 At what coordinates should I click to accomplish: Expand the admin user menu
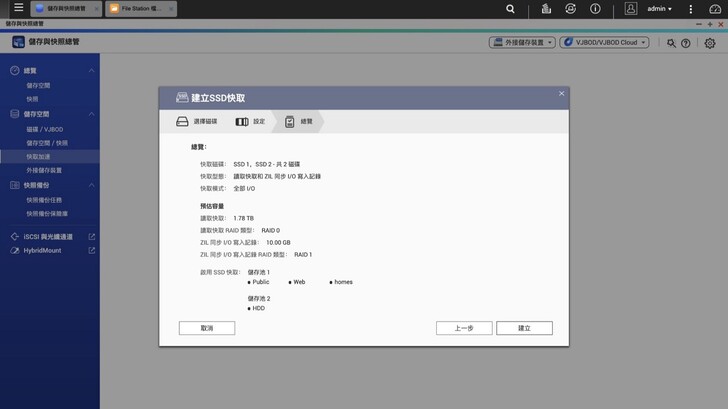(659, 9)
